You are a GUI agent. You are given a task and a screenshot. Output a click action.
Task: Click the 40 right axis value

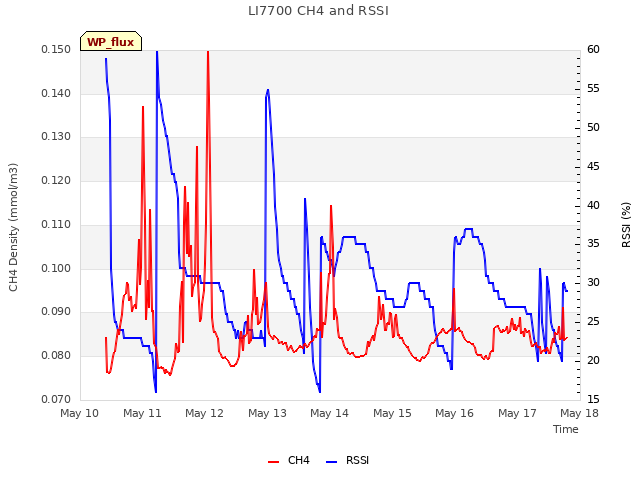click(593, 205)
